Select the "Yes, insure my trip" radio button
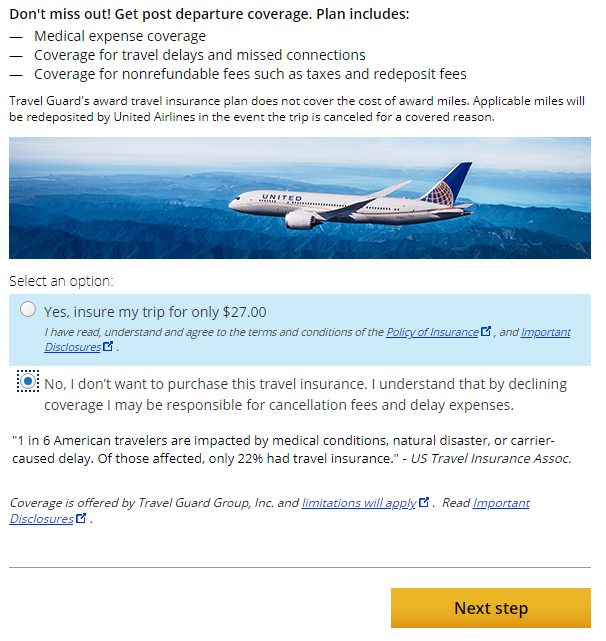Image resolution: width=606 pixels, height=641 pixels. pos(28,309)
